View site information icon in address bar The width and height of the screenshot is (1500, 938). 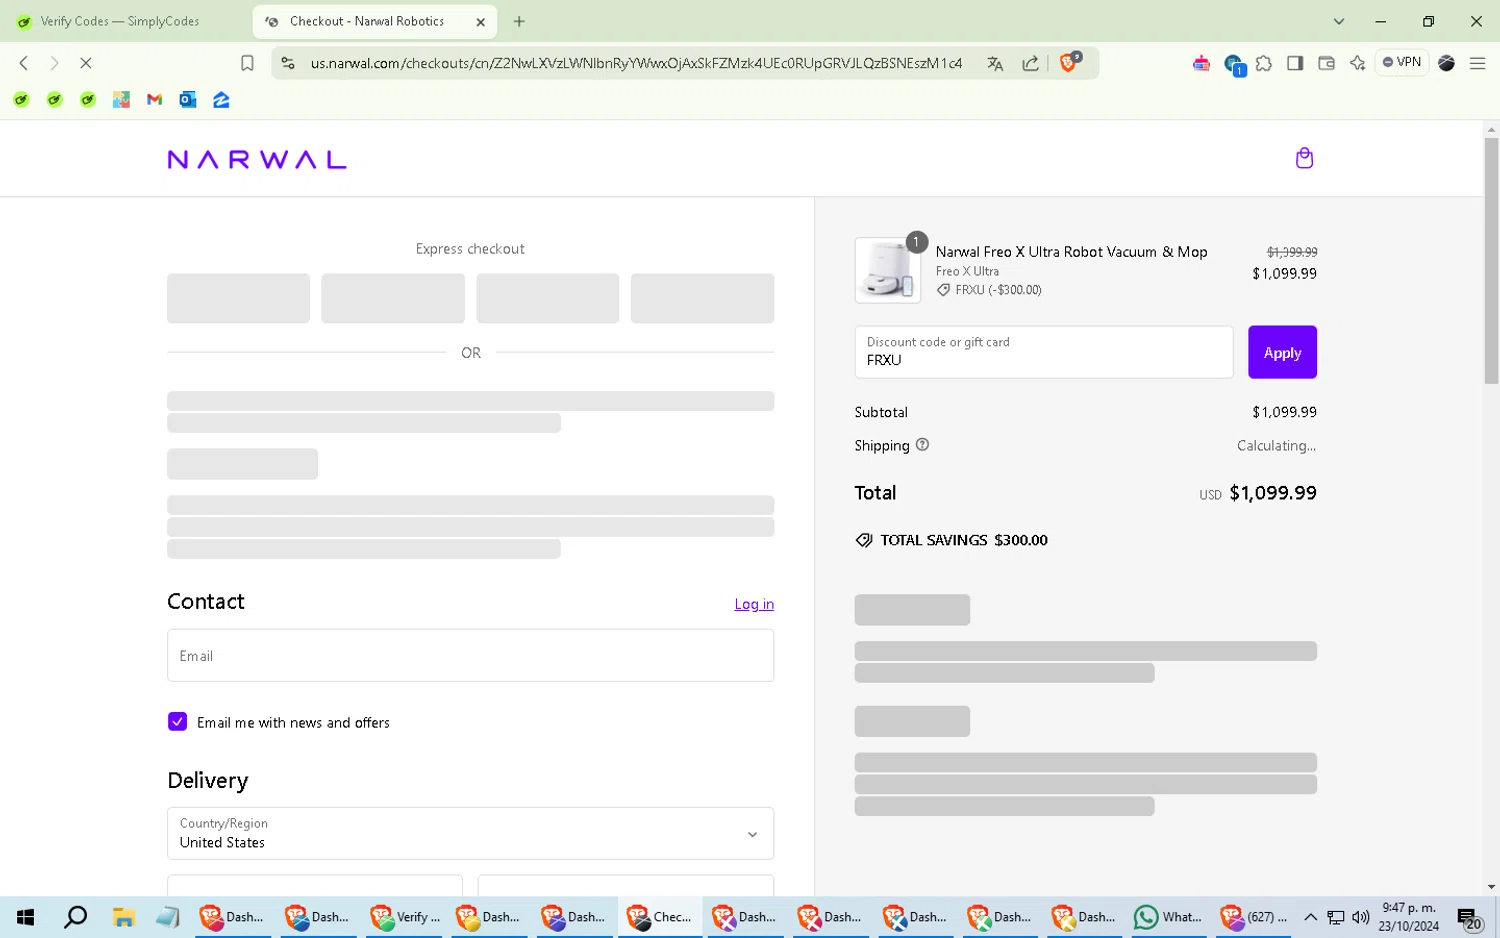point(288,63)
